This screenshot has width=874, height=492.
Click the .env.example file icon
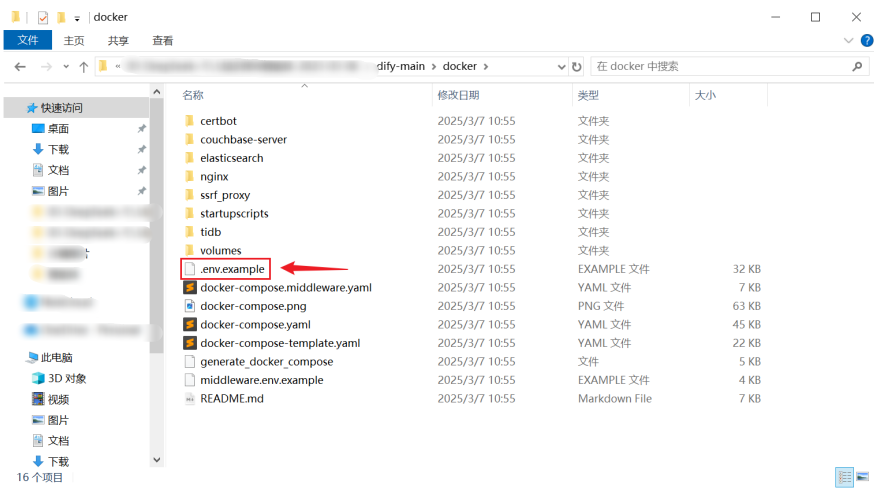coord(190,269)
